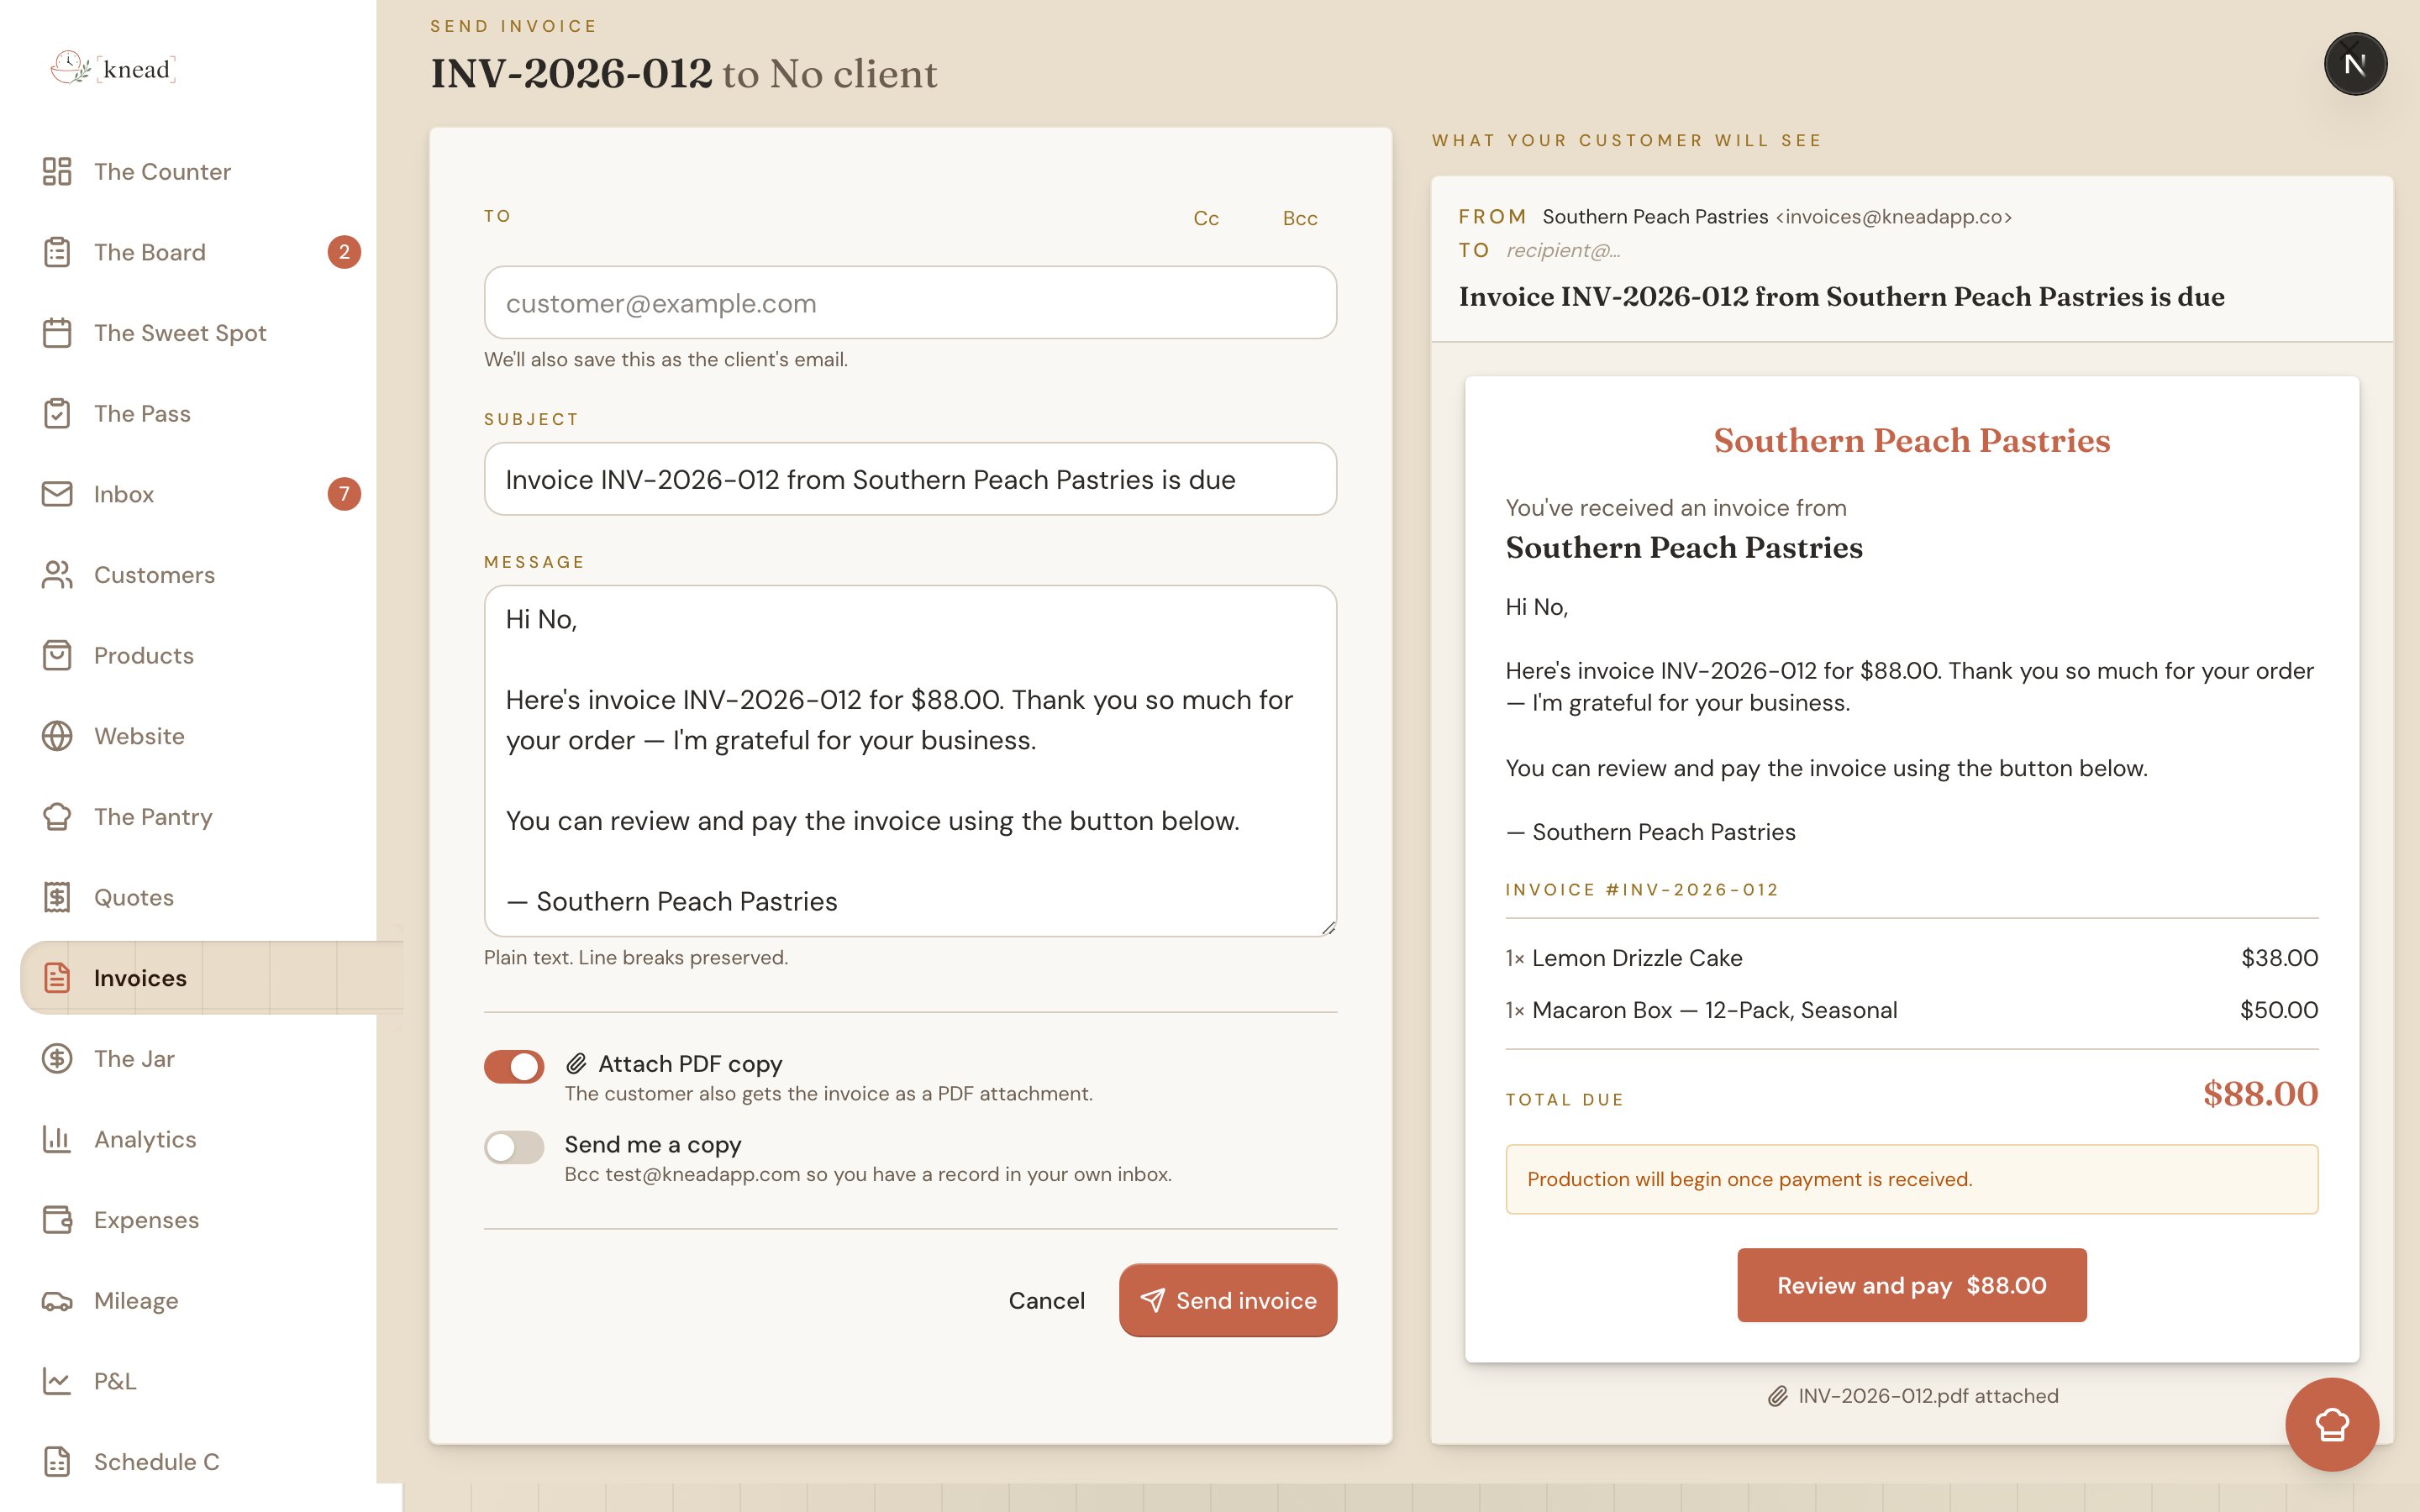Click the recipient@... preview address

click(1563, 250)
